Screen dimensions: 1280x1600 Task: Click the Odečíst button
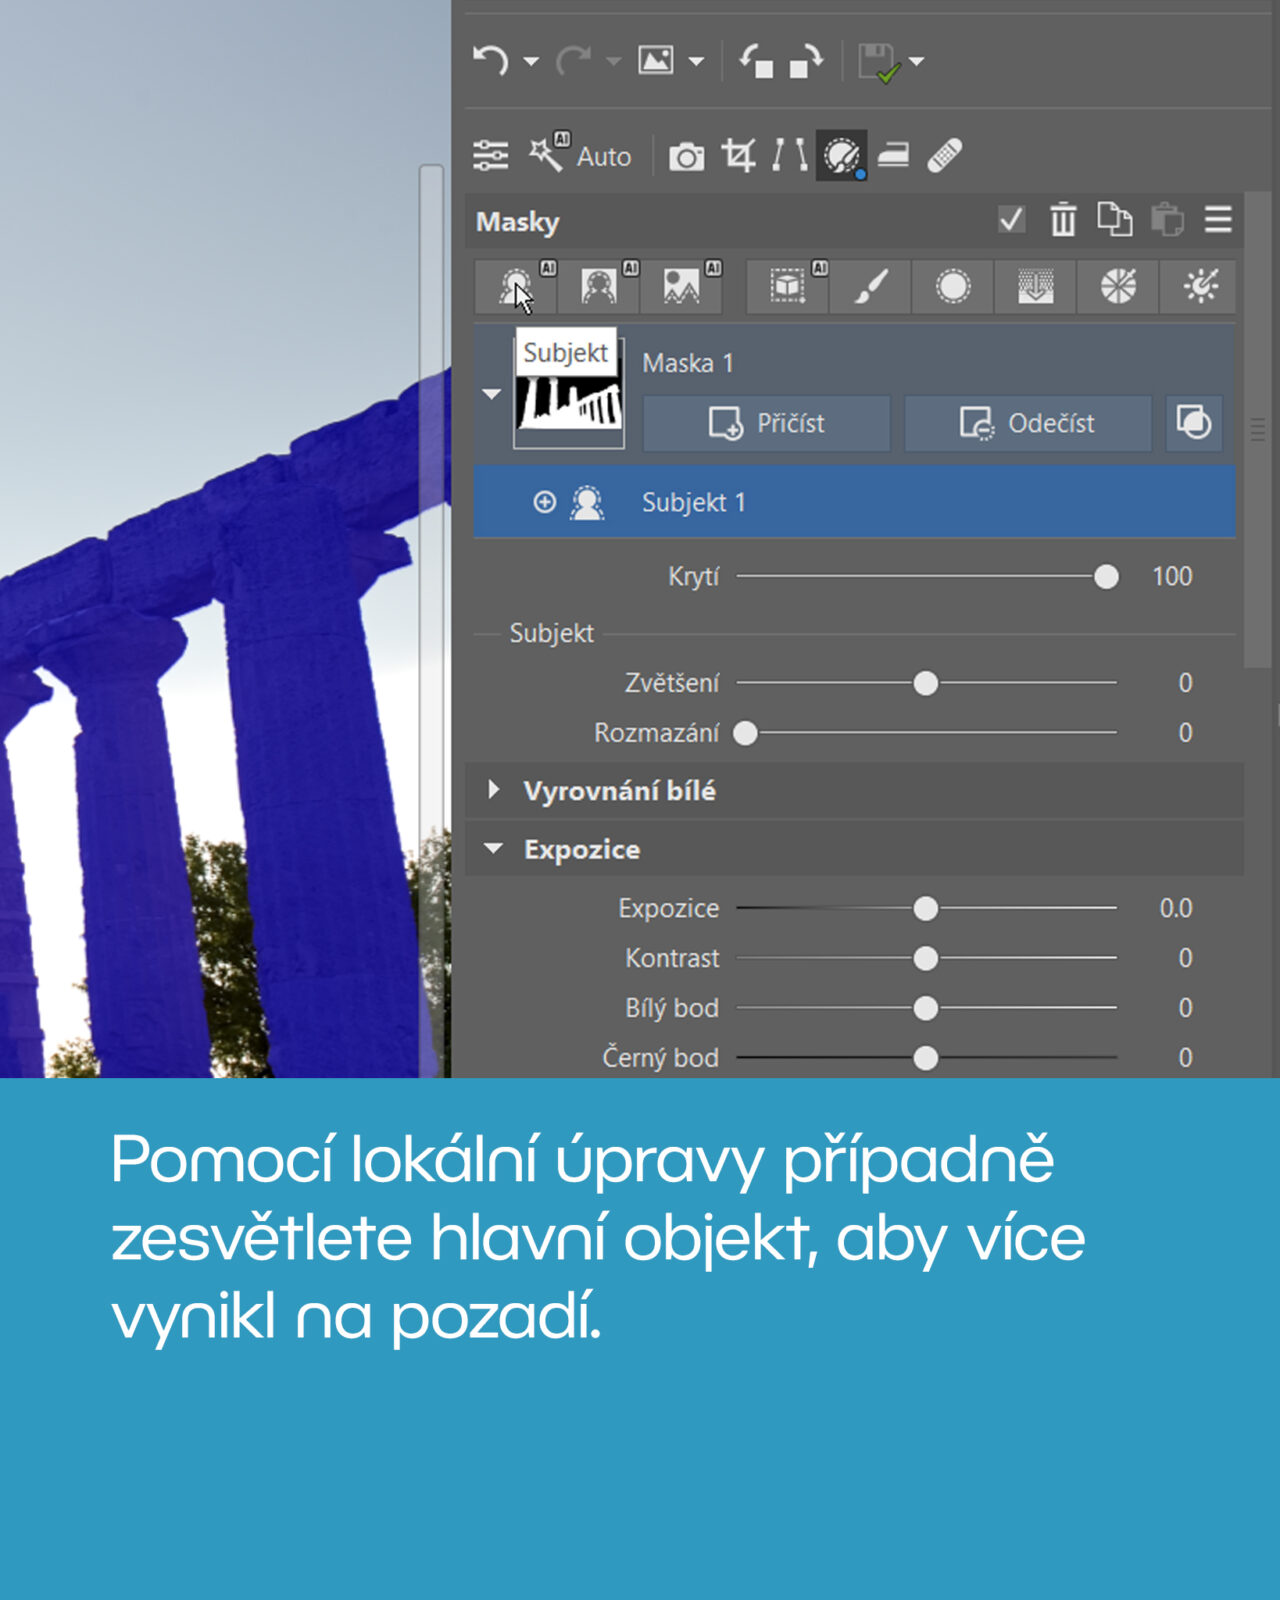[1027, 423]
